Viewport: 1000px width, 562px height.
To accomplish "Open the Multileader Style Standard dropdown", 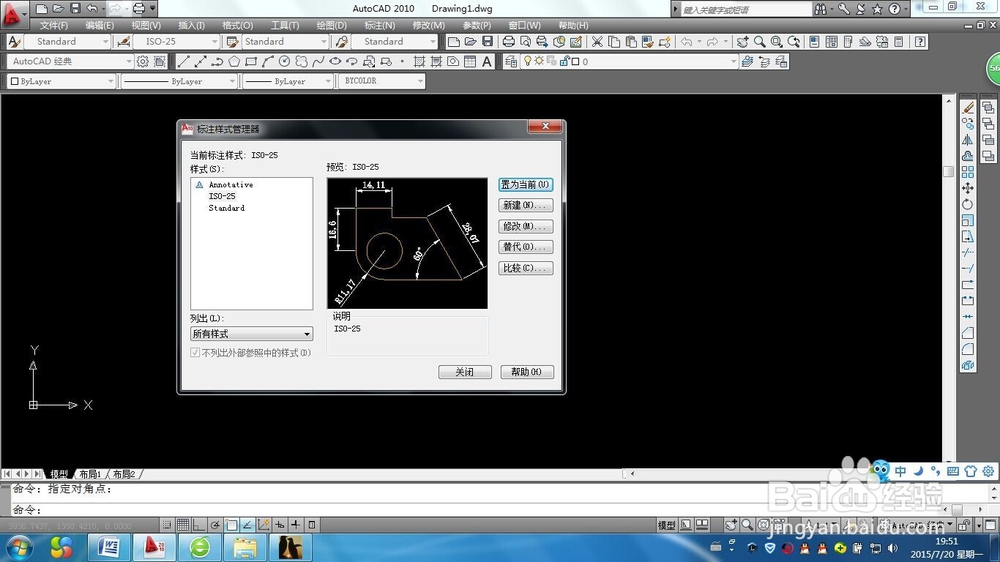I will (x=394, y=41).
